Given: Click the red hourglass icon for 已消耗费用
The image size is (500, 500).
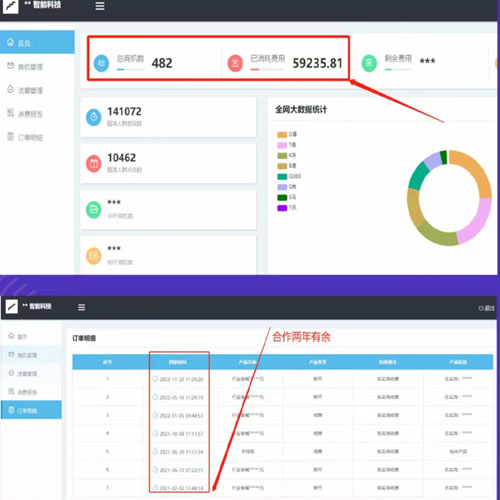Looking at the screenshot, I should (x=235, y=63).
